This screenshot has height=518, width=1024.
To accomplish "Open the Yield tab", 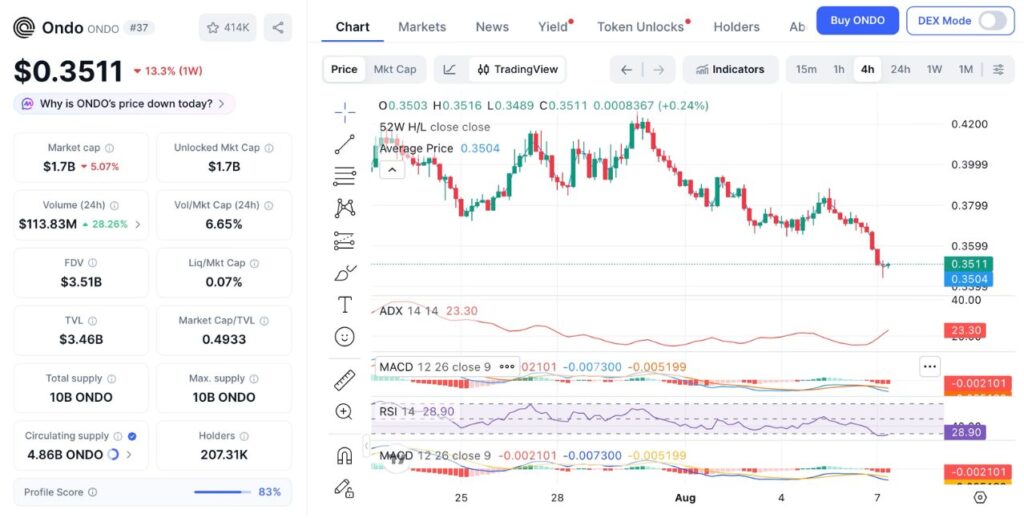I will (552, 27).
